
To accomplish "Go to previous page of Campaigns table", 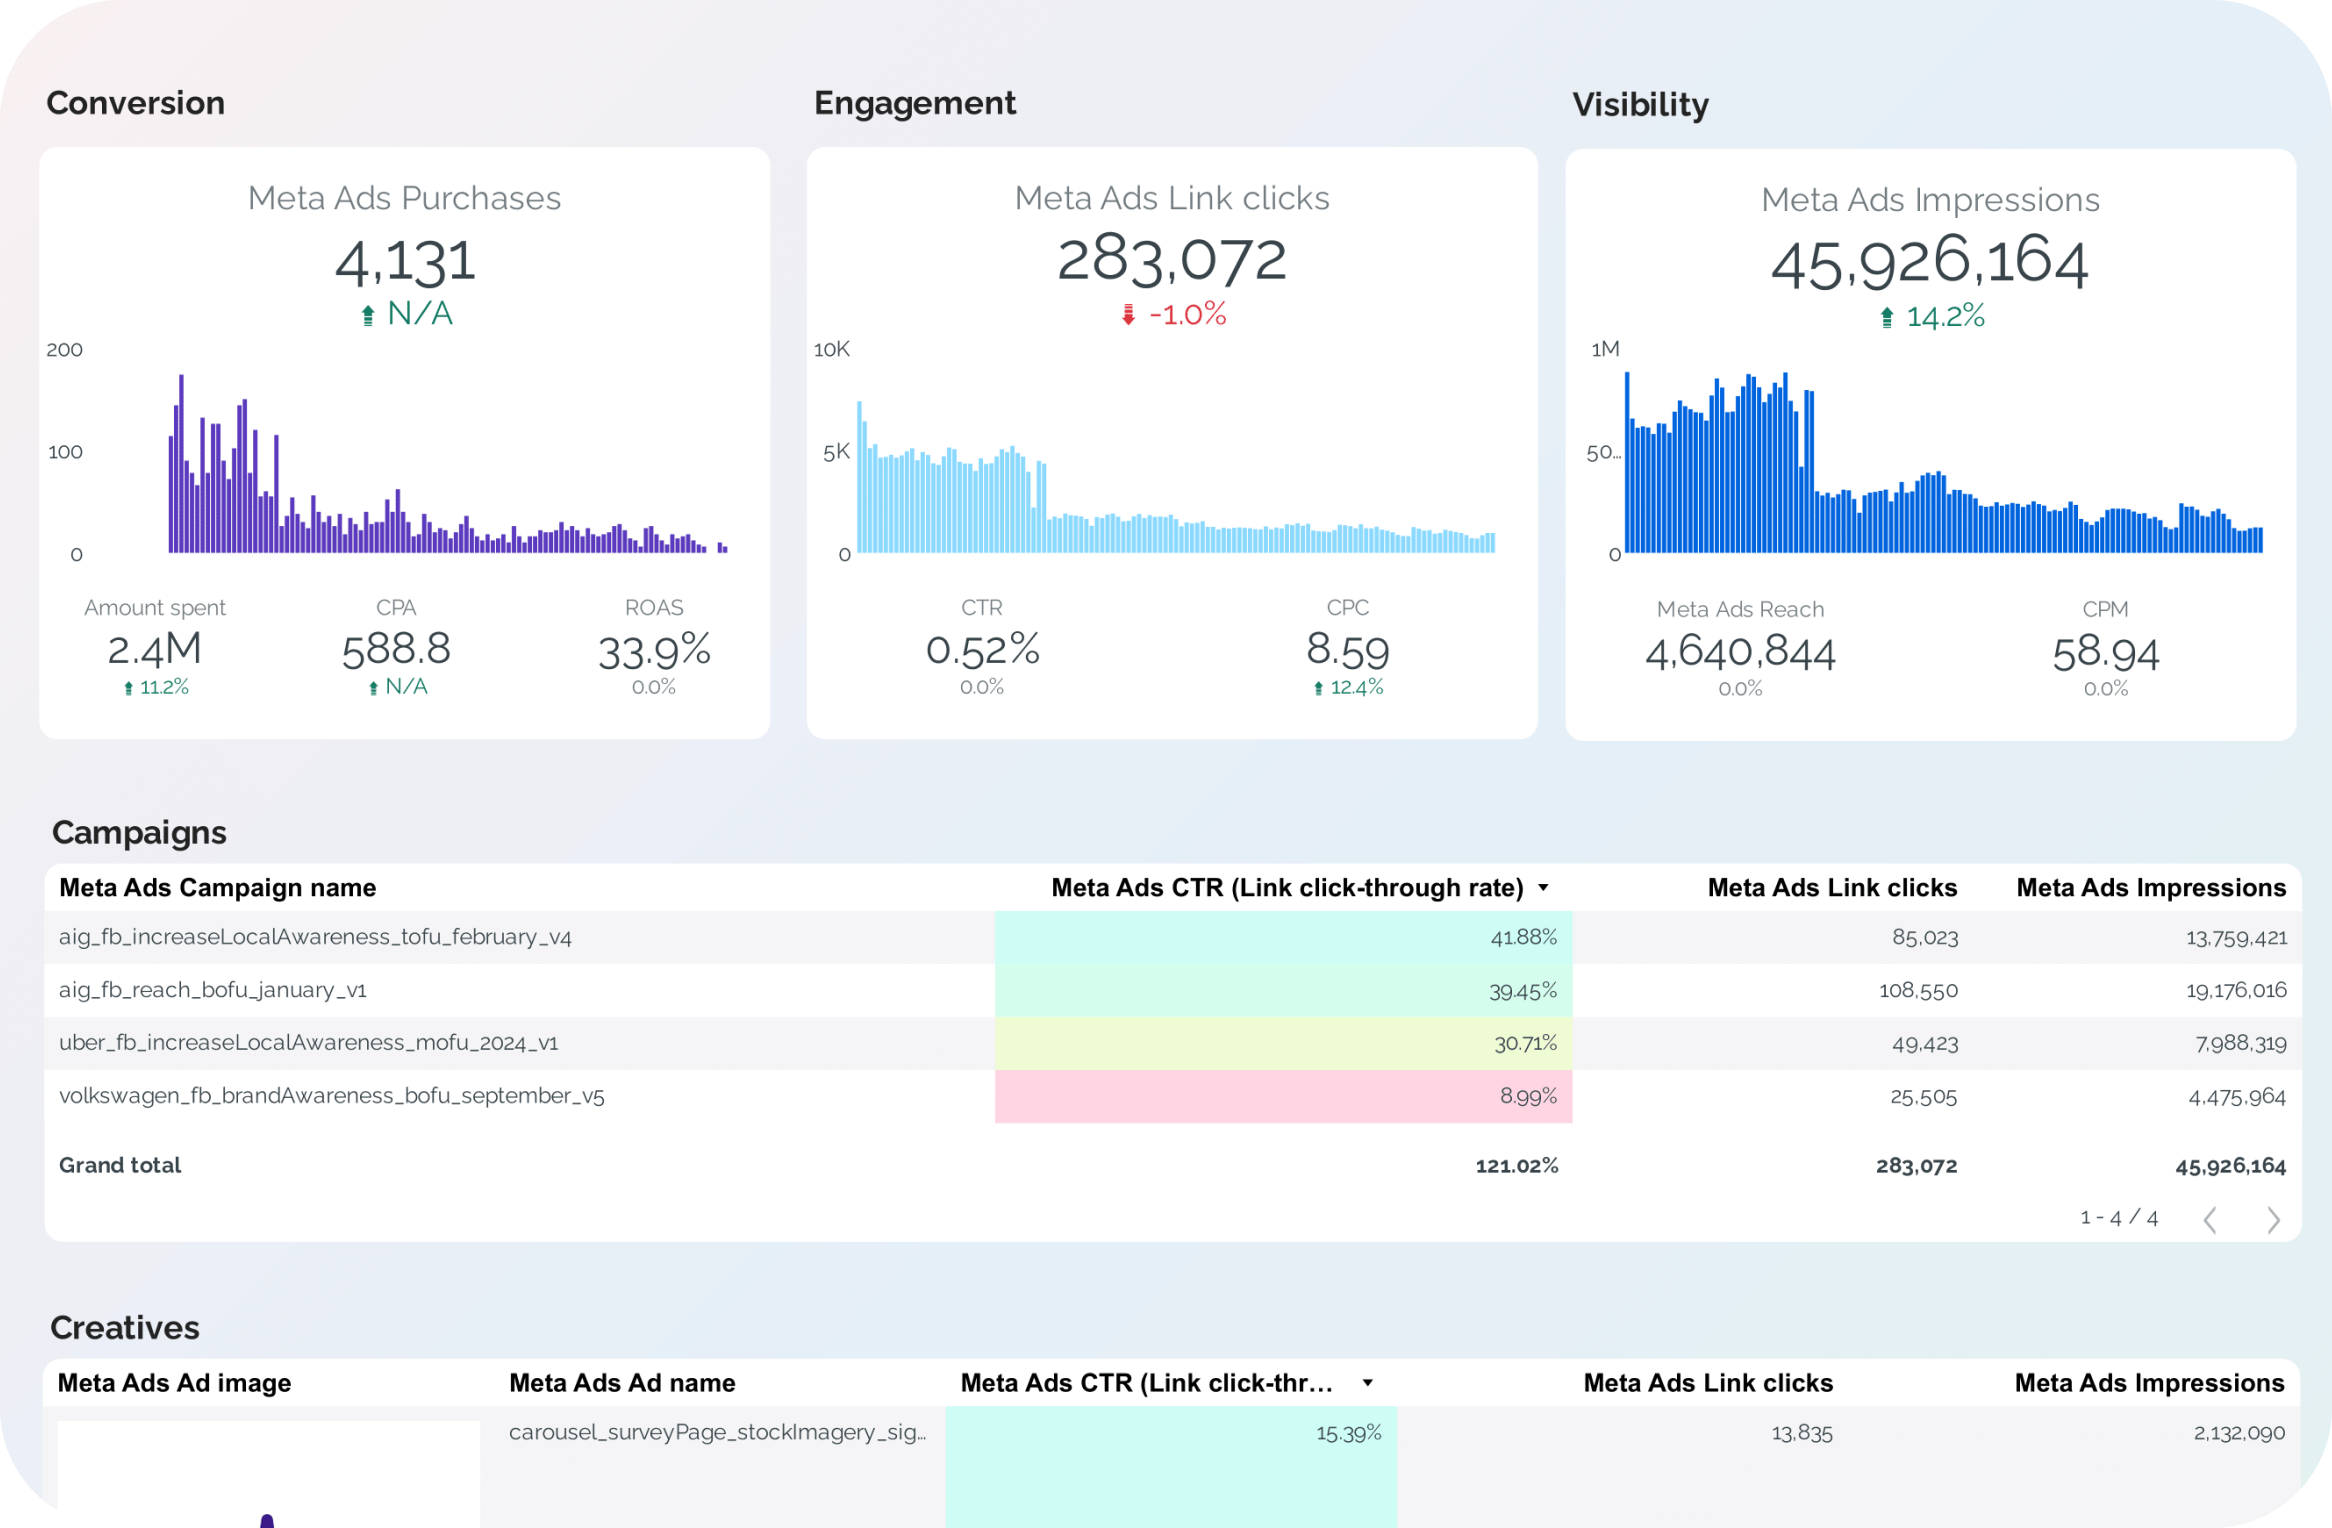I will click(2211, 1219).
